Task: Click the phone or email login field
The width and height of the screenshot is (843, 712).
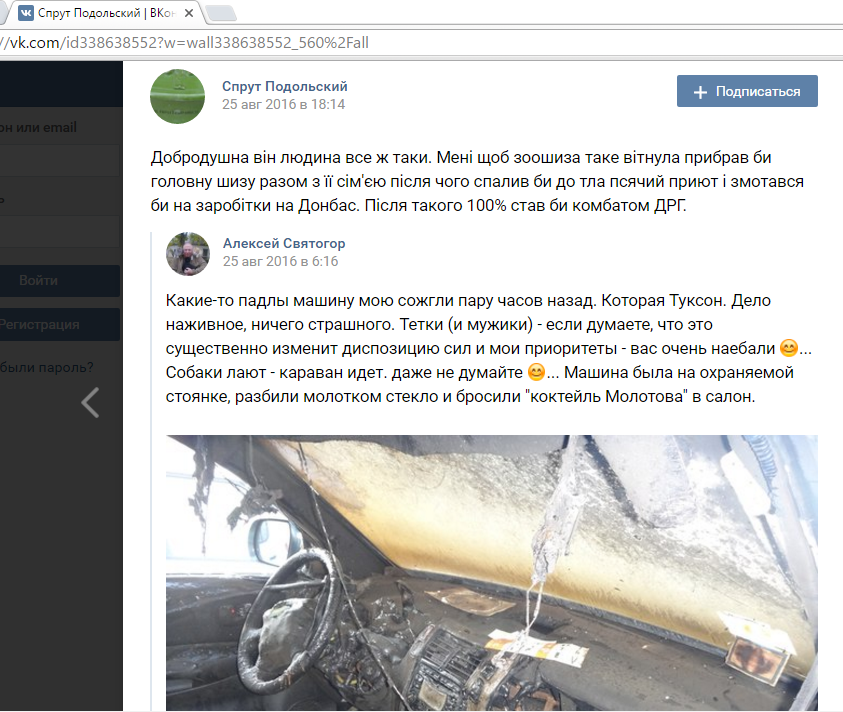Action: 59,160
